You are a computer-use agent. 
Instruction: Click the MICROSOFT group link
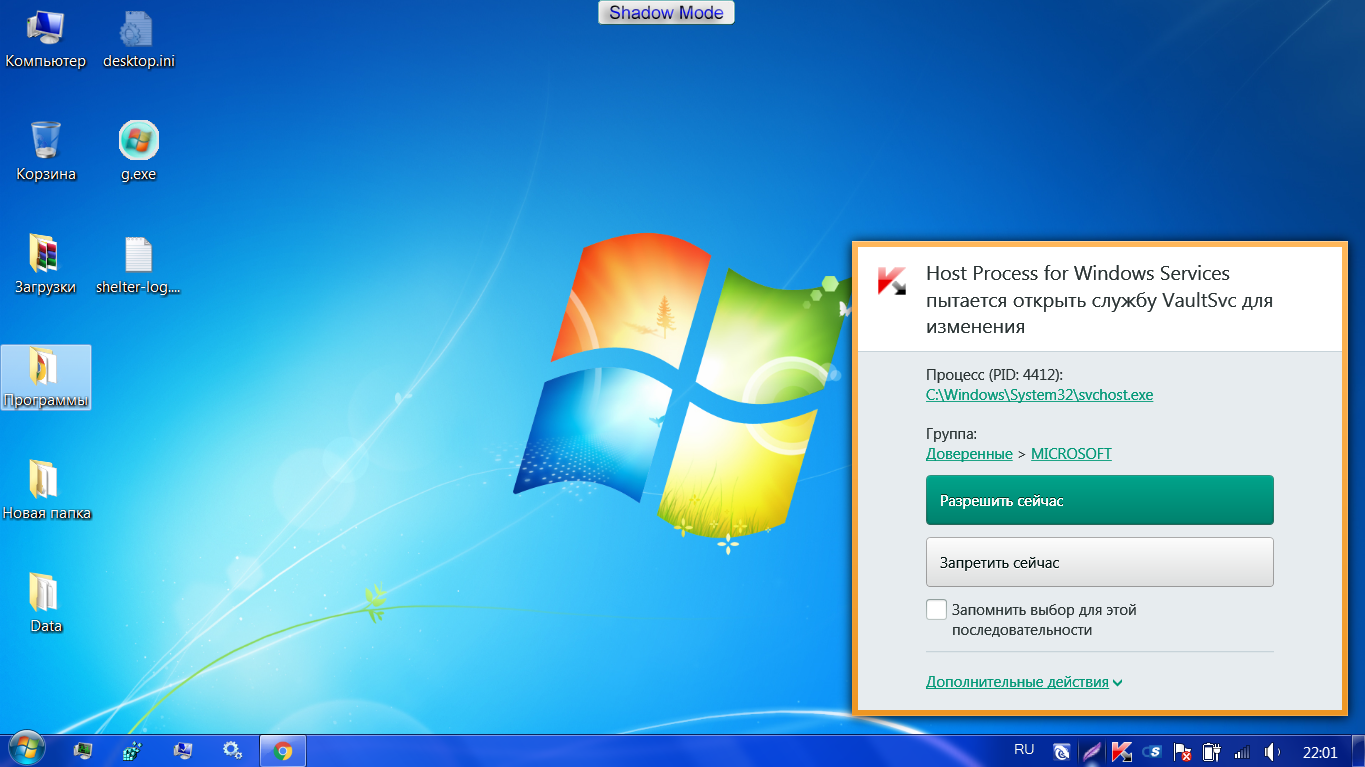(1071, 454)
